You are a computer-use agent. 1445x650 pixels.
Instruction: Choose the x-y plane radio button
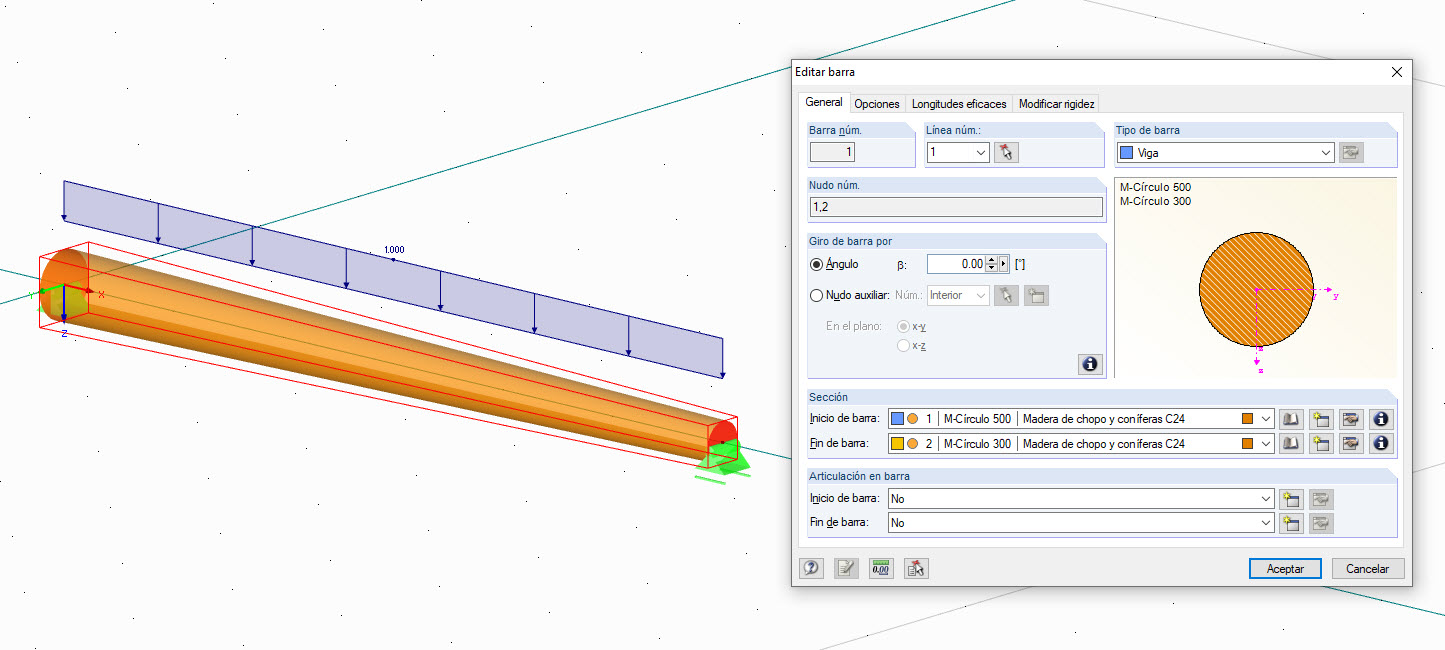tap(903, 326)
